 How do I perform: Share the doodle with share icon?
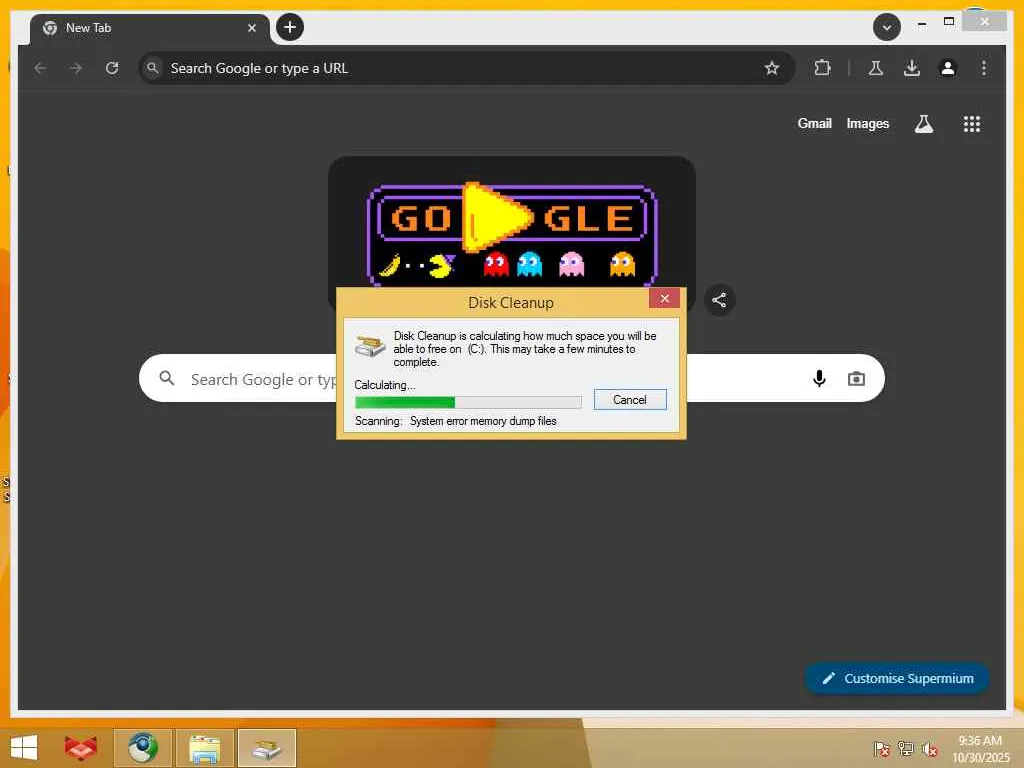click(x=719, y=300)
